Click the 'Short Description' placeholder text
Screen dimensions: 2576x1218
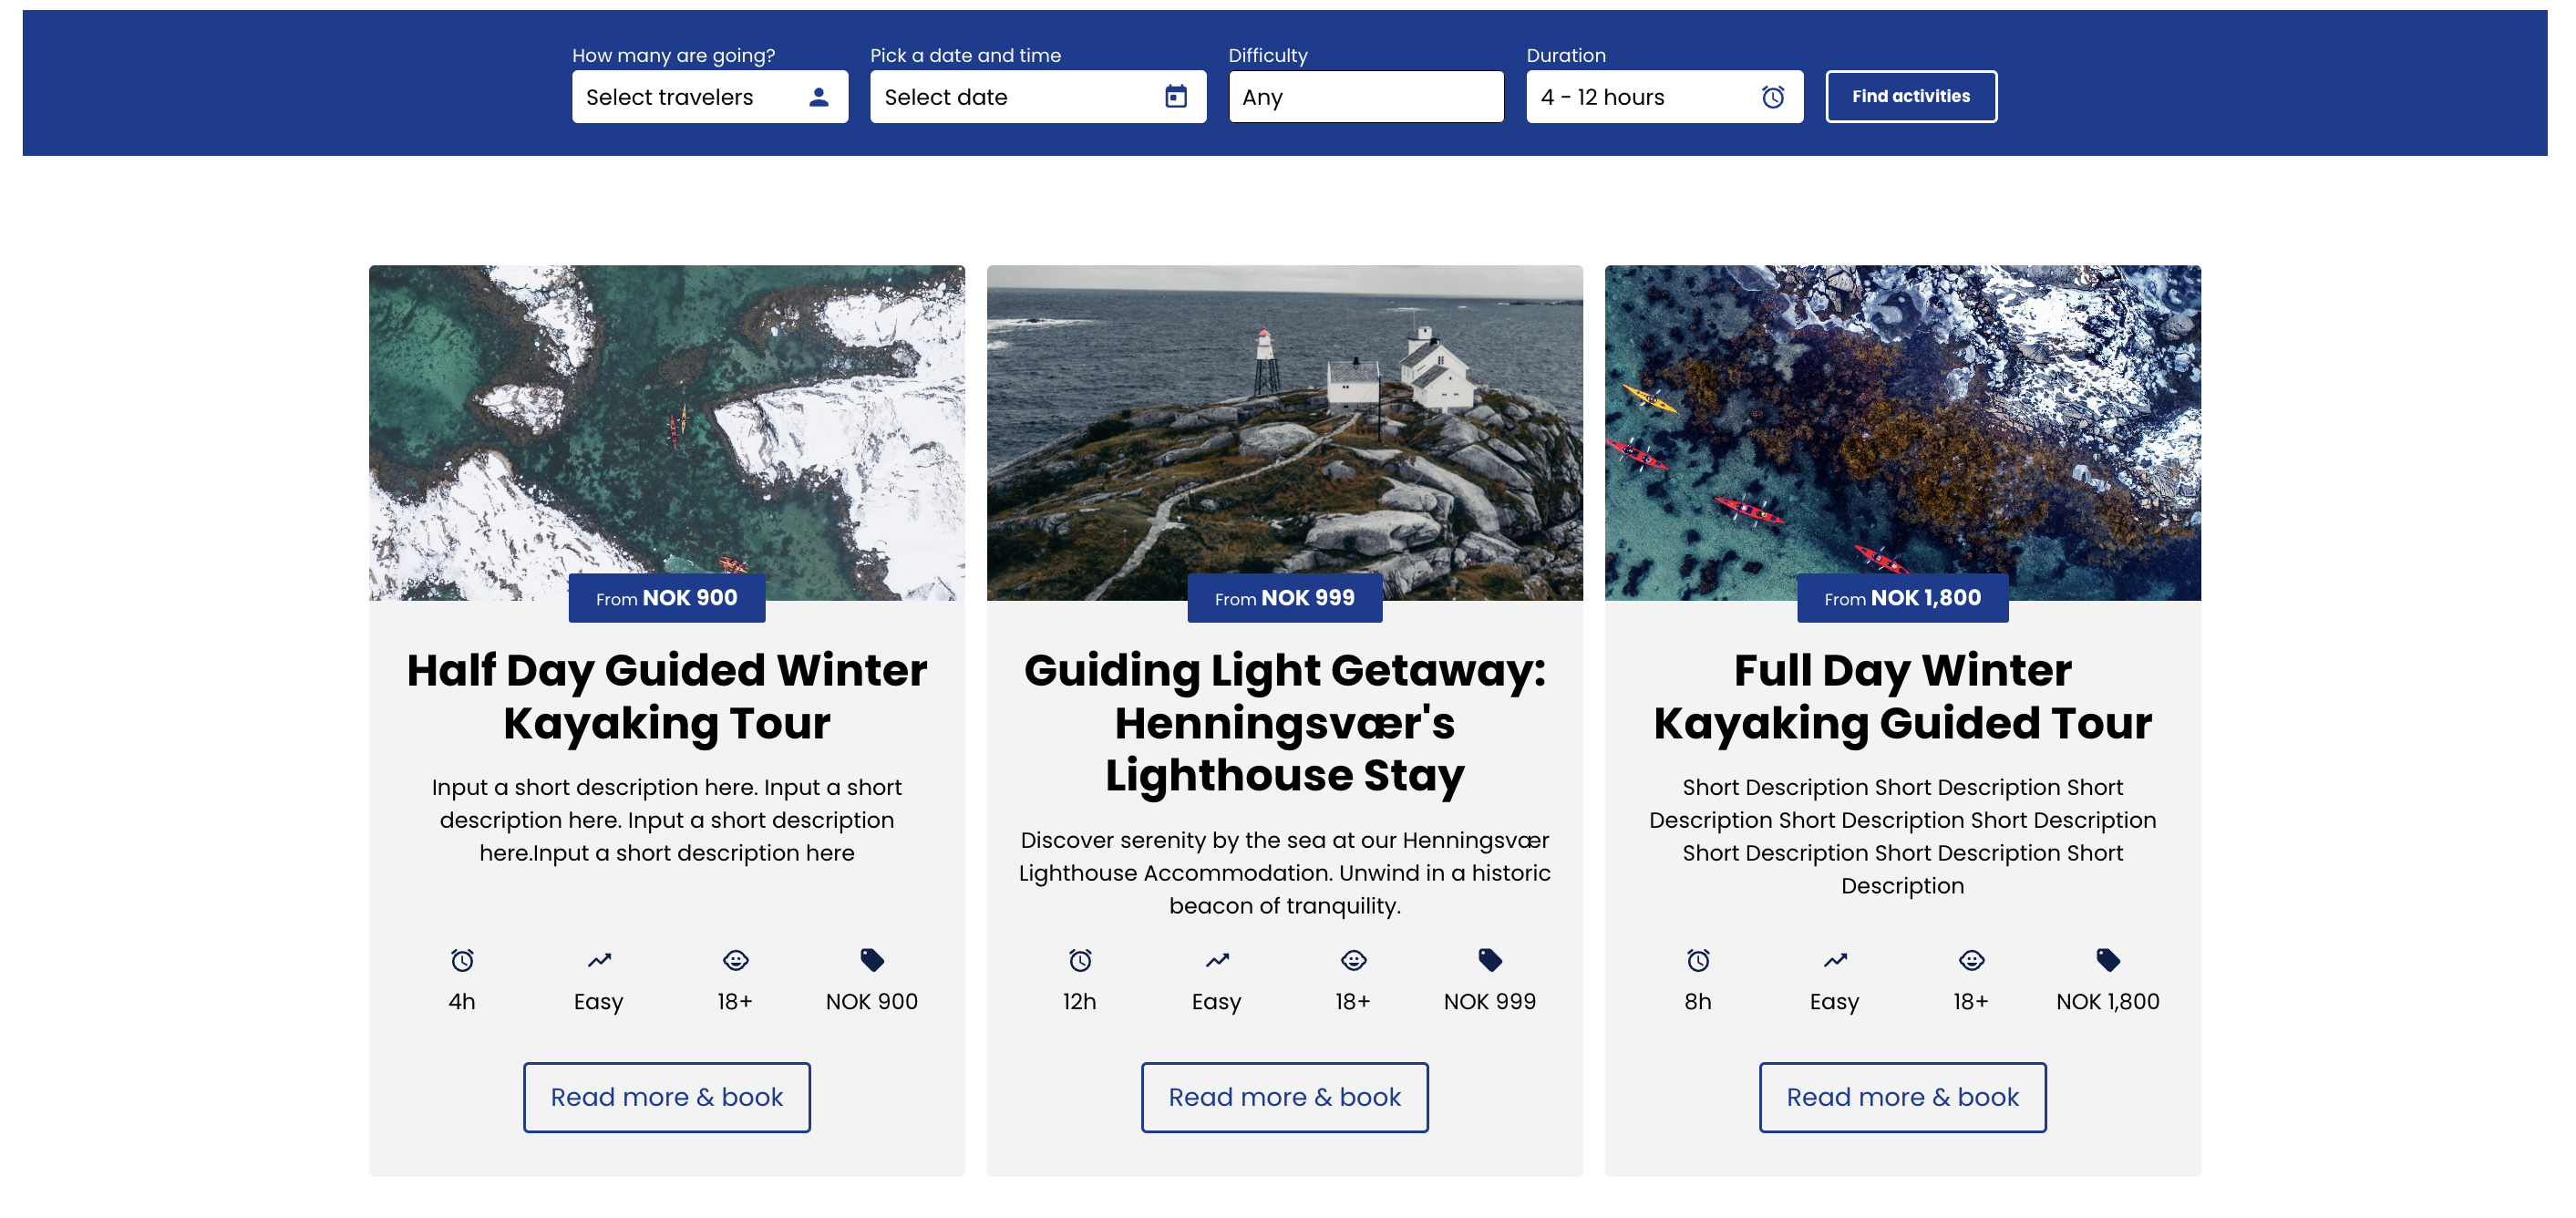coord(1903,836)
